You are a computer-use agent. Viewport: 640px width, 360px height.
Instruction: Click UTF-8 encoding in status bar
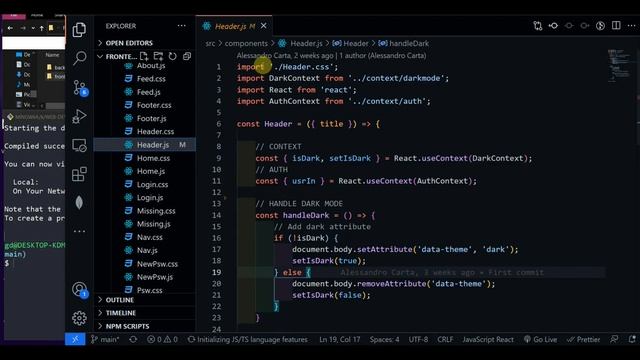(418, 339)
